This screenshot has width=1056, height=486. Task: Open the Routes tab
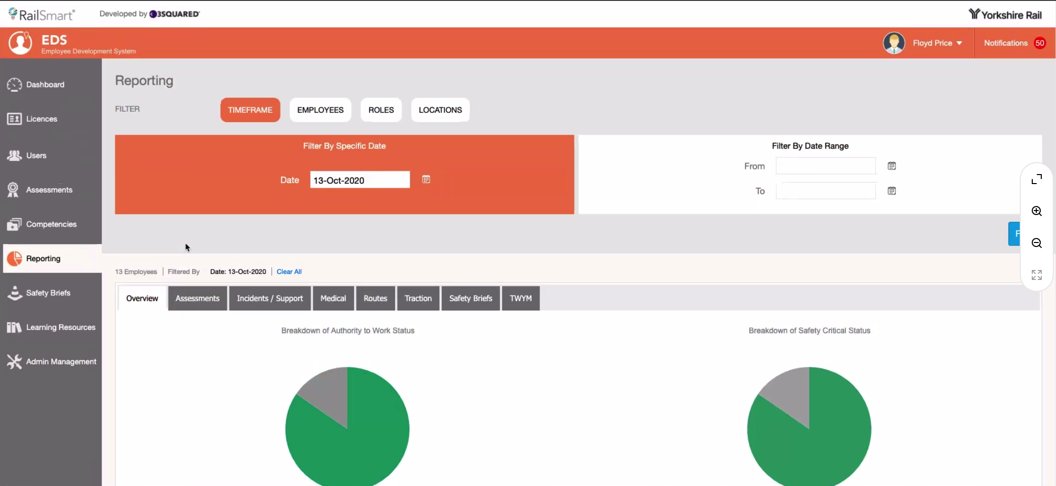pos(375,299)
